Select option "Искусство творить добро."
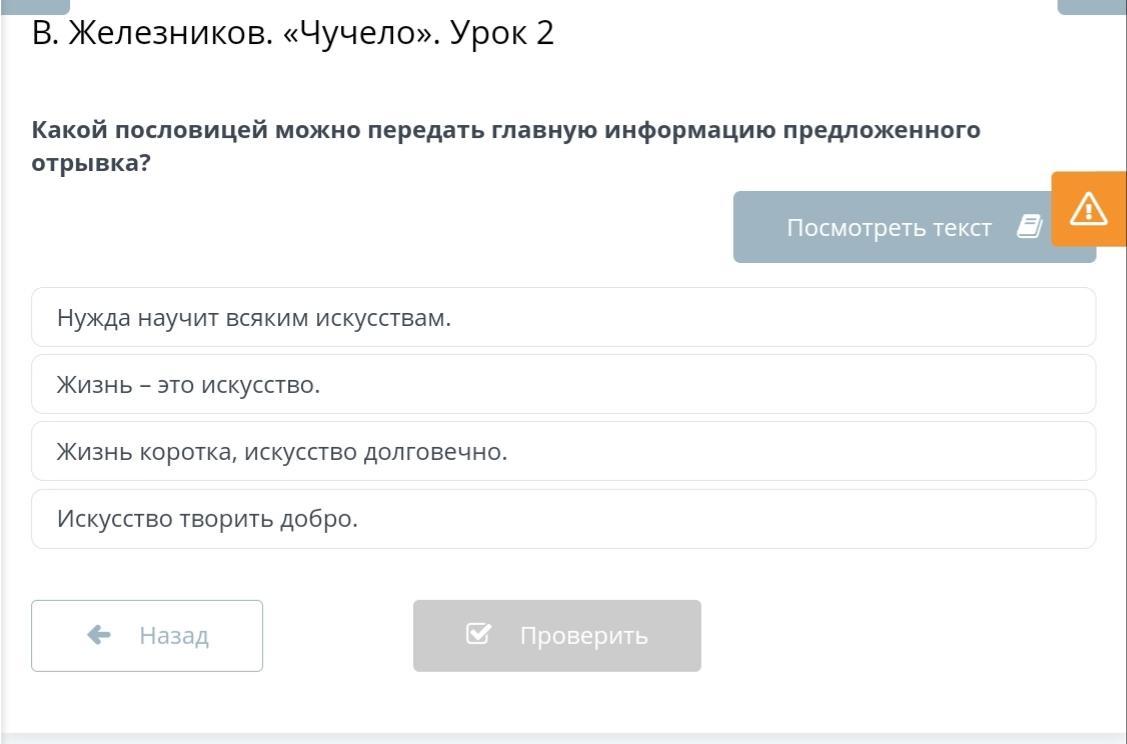Image resolution: width=1127 pixels, height=744 pixels. 207,519
